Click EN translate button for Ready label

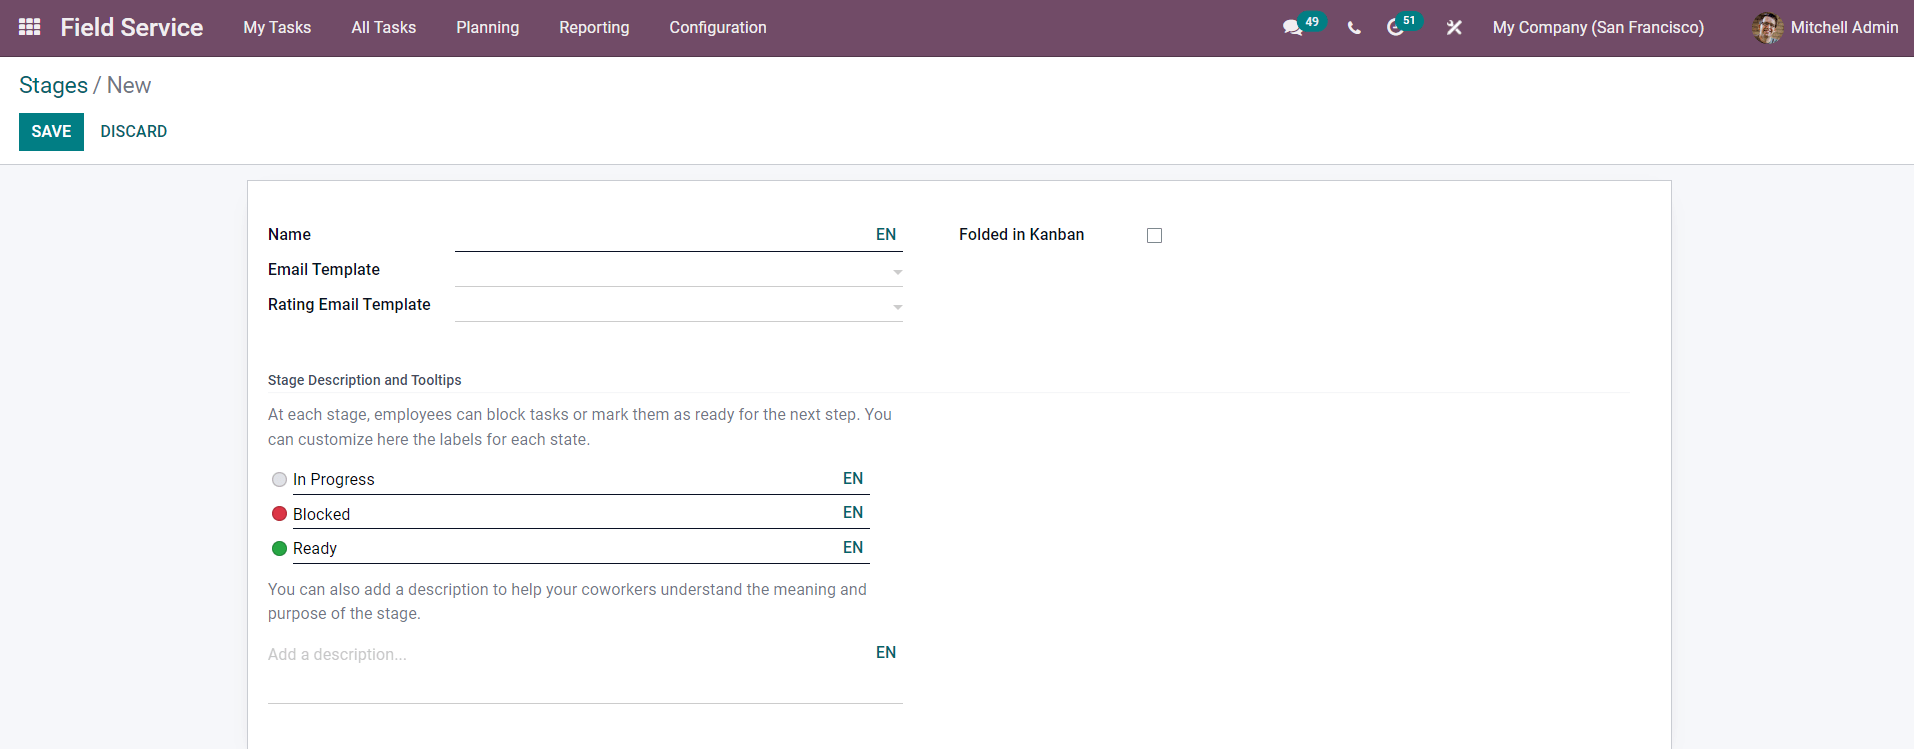853,548
